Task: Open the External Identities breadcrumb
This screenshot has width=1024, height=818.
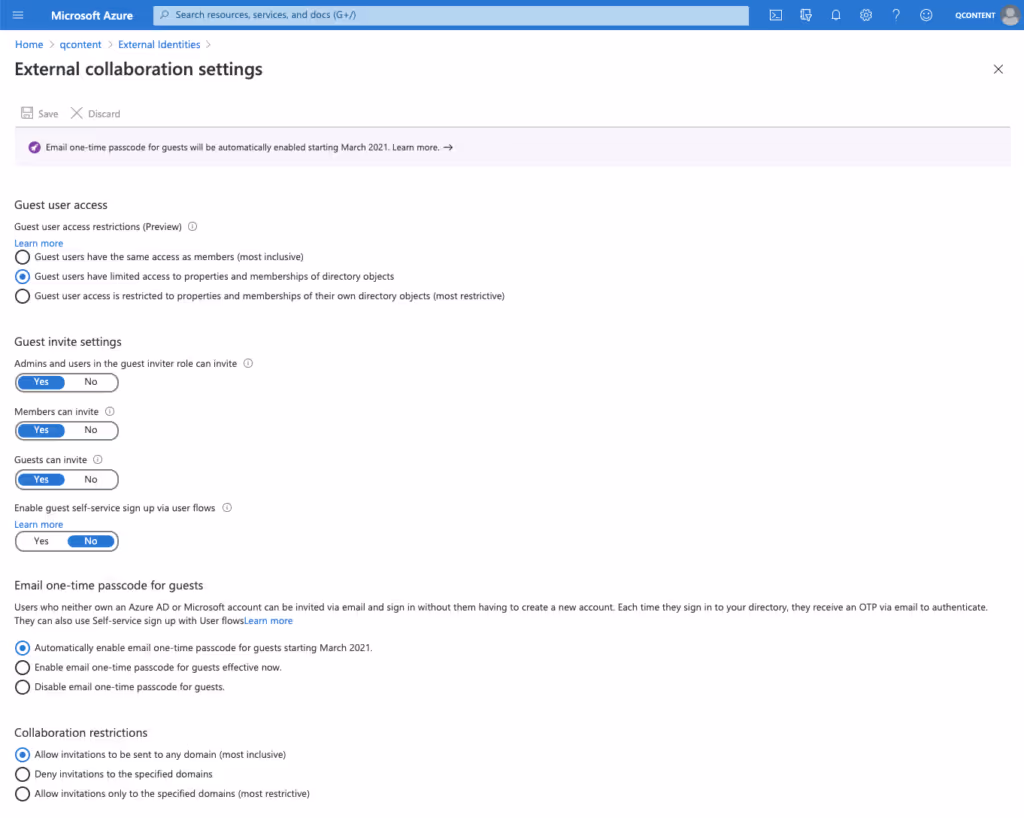Action: pos(159,44)
